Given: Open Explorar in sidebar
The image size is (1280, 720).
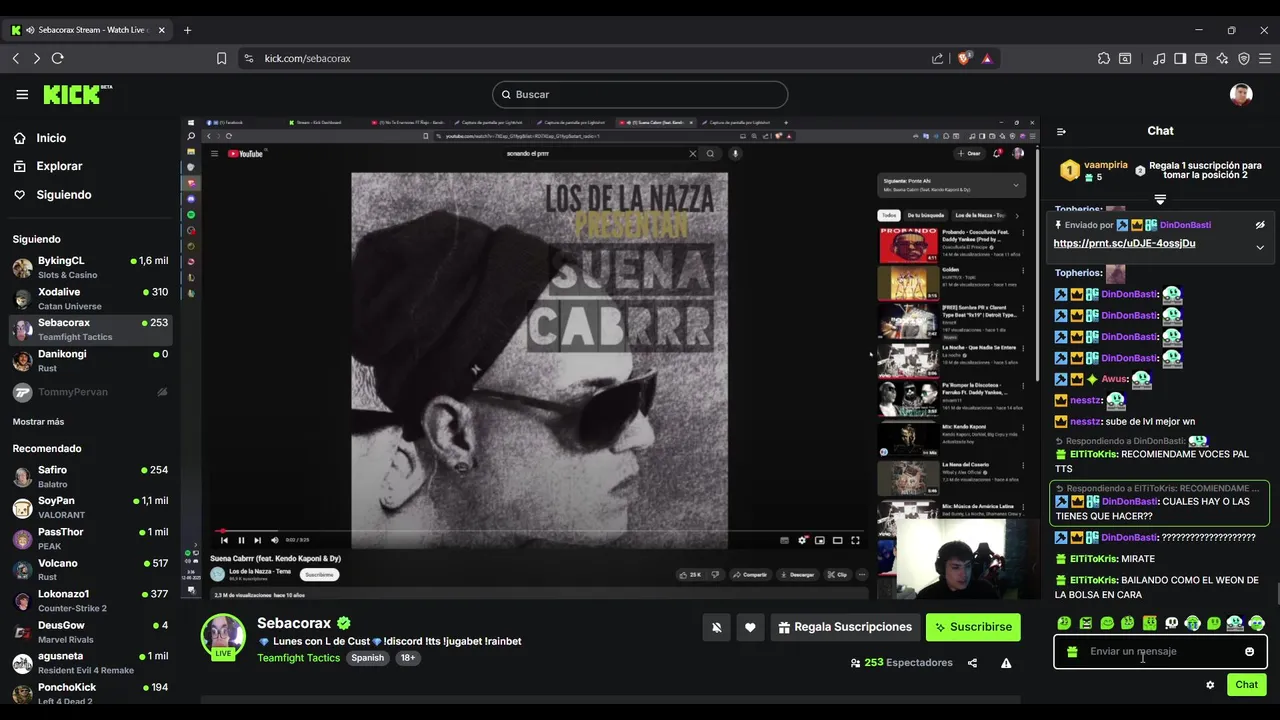Looking at the screenshot, I should tap(59, 166).
